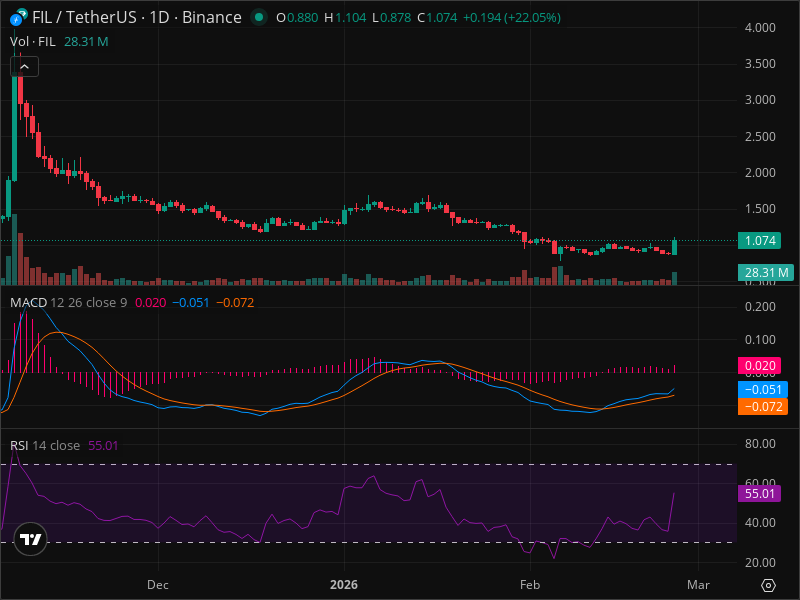Click the Mar label on the time axis

pos(698,585)
